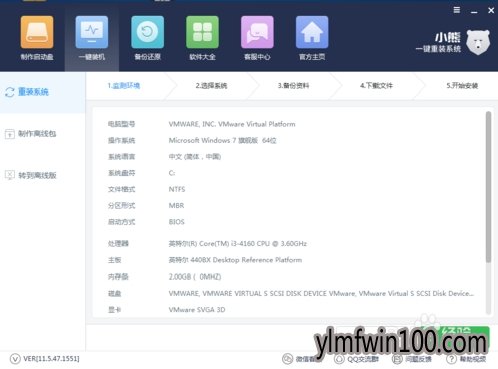Open the QQ交流群 link

click(x=363, y=359)
